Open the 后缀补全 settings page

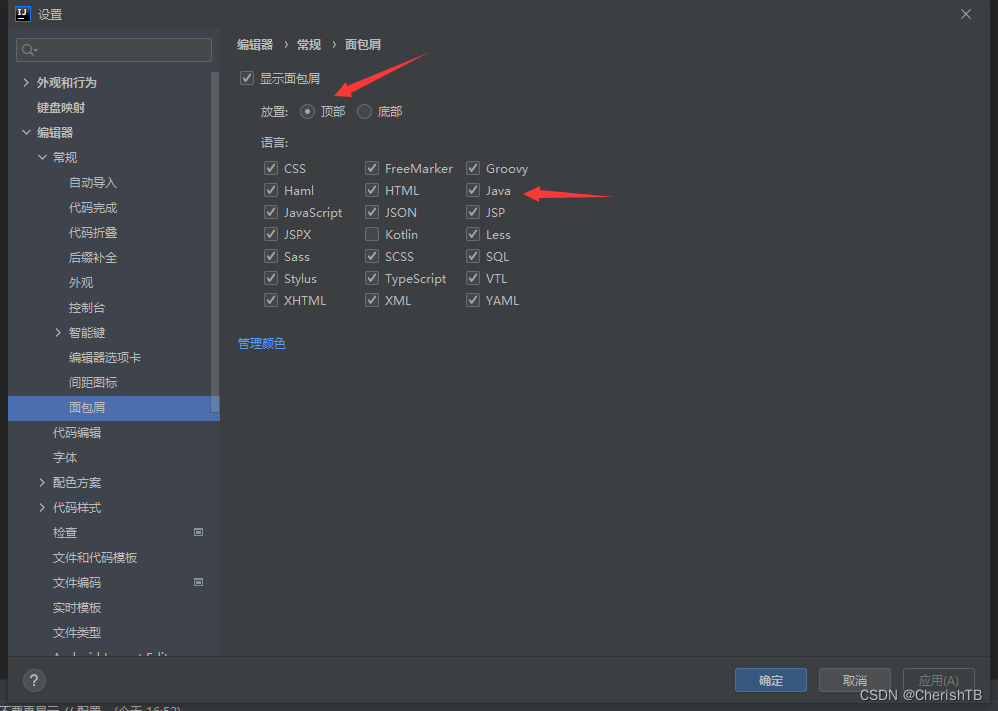[93, 258]
